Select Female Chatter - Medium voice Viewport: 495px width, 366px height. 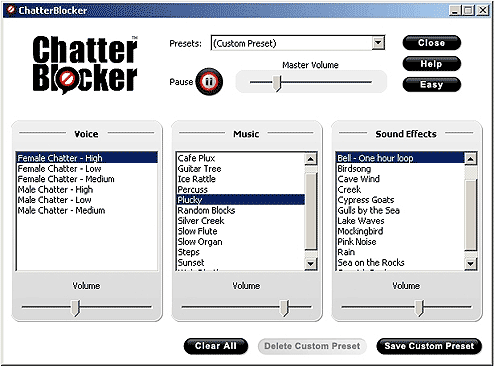pos(87,179)
